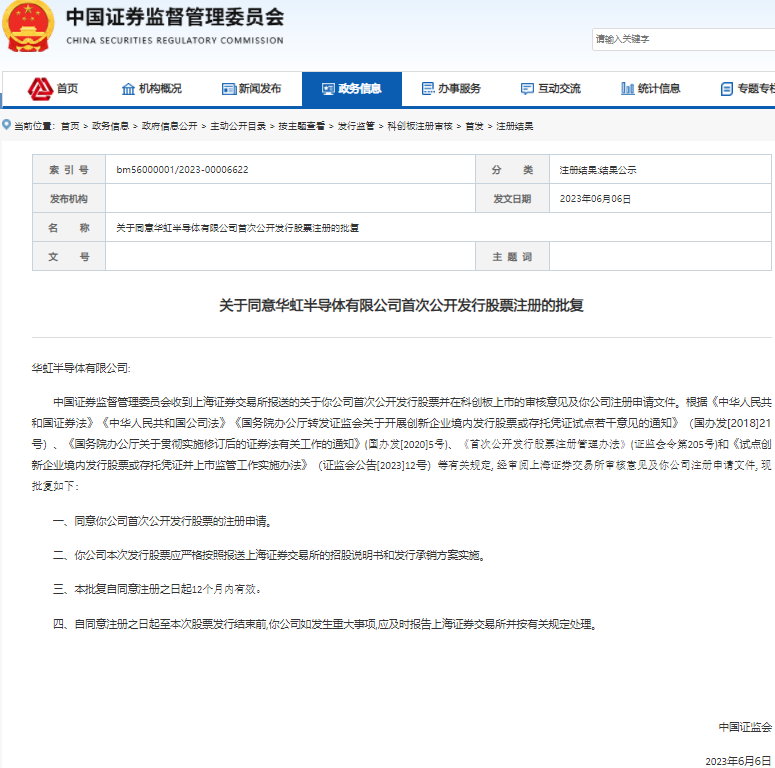
Task: Click index number bm56000001/2023-00006622
Action: [182, 170]
